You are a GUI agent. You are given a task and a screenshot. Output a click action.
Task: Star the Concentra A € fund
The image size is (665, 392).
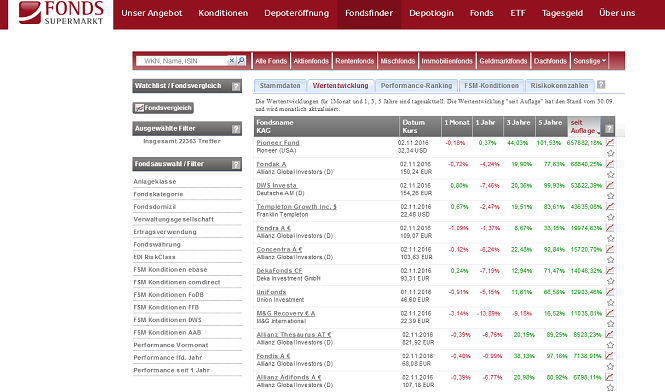610,260
